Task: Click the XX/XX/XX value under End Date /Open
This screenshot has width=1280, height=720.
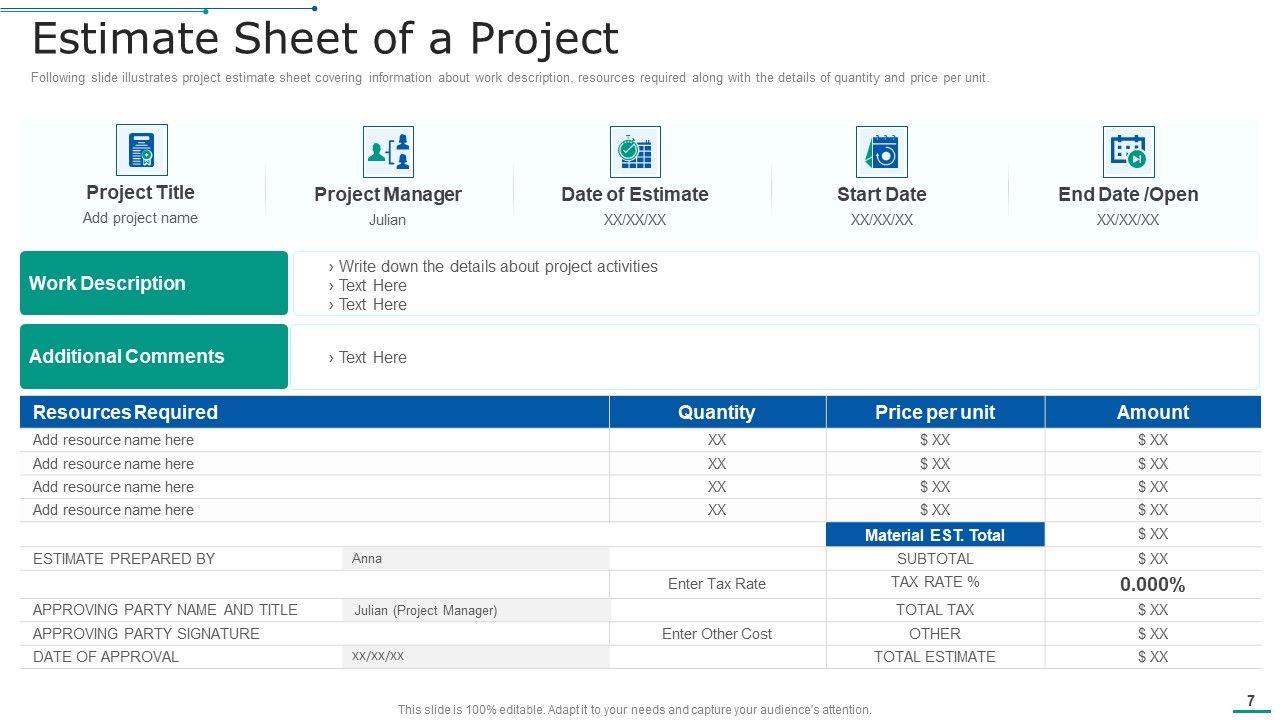Action: (x=1128, y=220)
